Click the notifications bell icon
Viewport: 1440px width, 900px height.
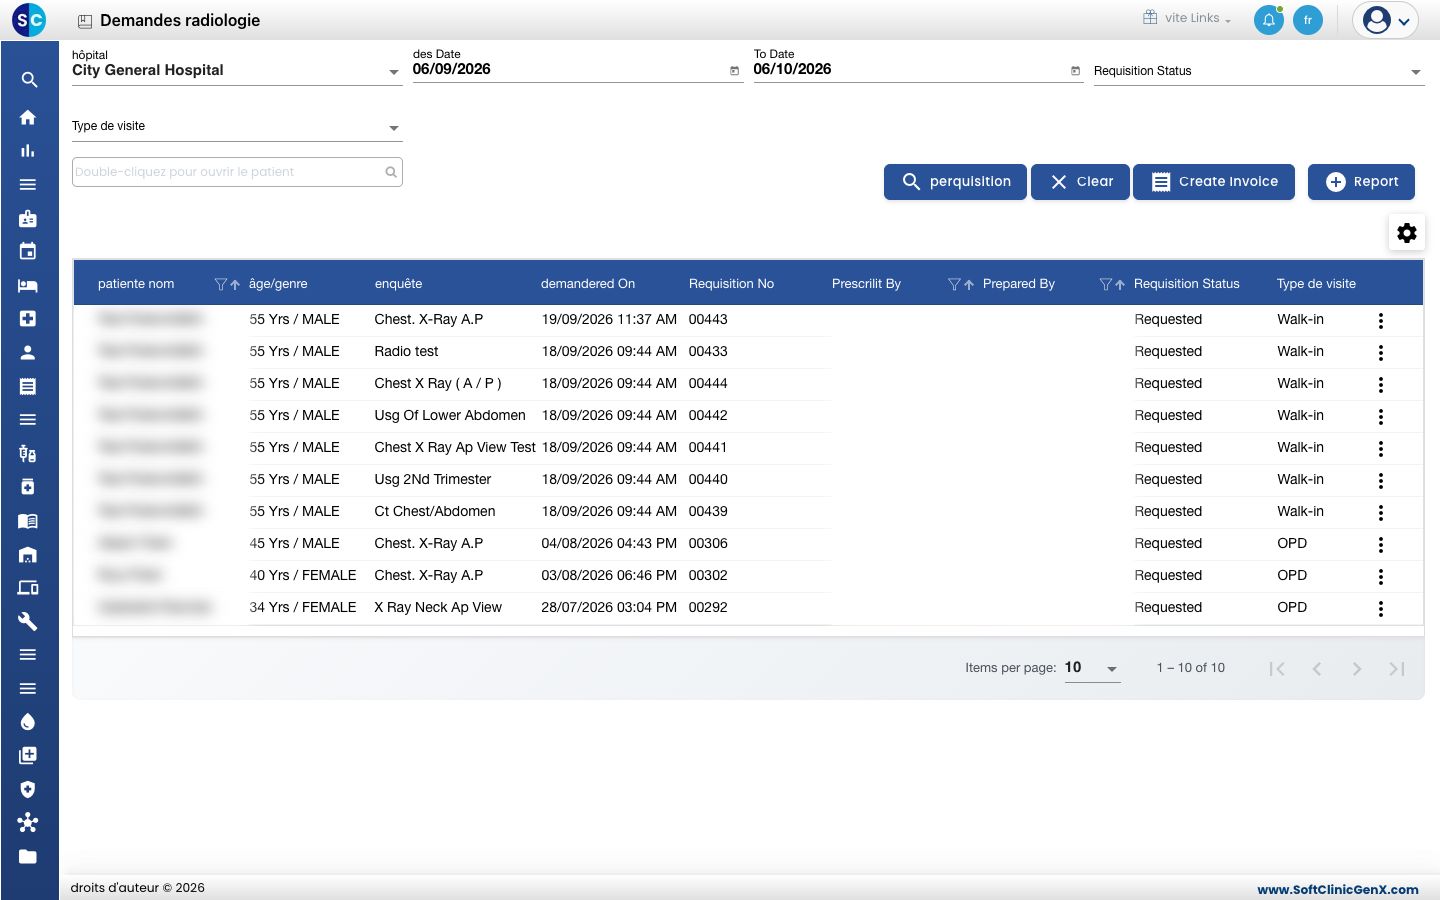coord(1269,20)
